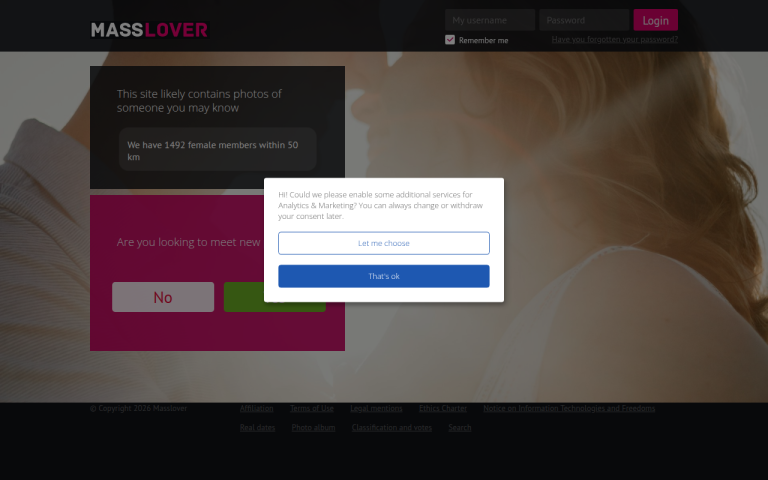Viewport: 768px width, 480px height.
Task: Click the 1492 female members text
Action: click(x=213, y=150)
